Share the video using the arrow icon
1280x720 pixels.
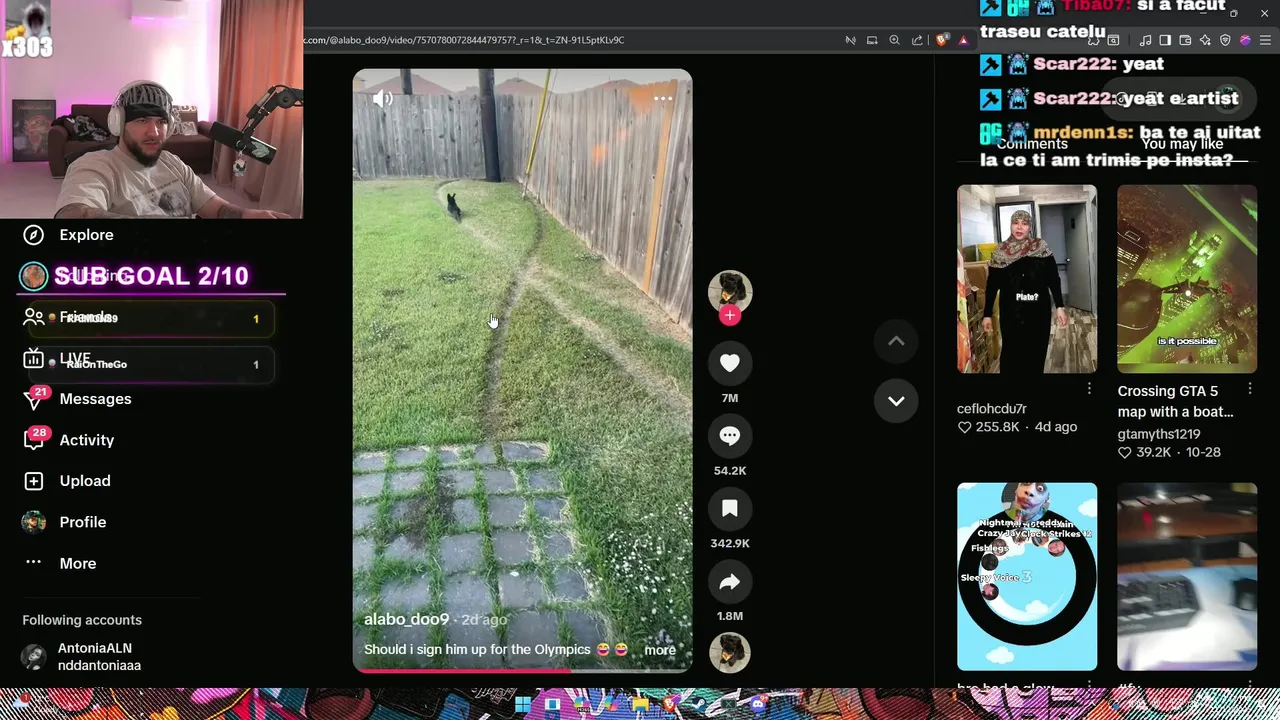730,582
